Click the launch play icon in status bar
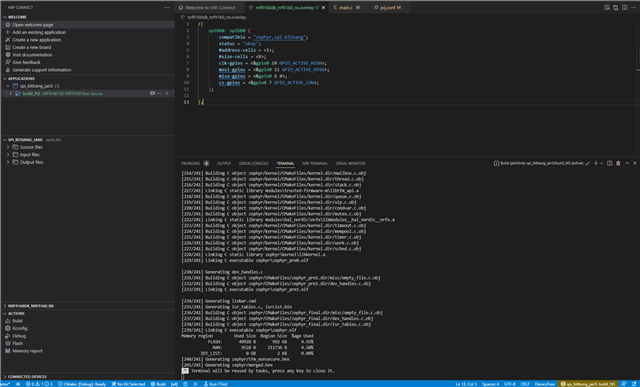Image resolution: width=640 pixels, height=387 pixels. click(195, 384)
